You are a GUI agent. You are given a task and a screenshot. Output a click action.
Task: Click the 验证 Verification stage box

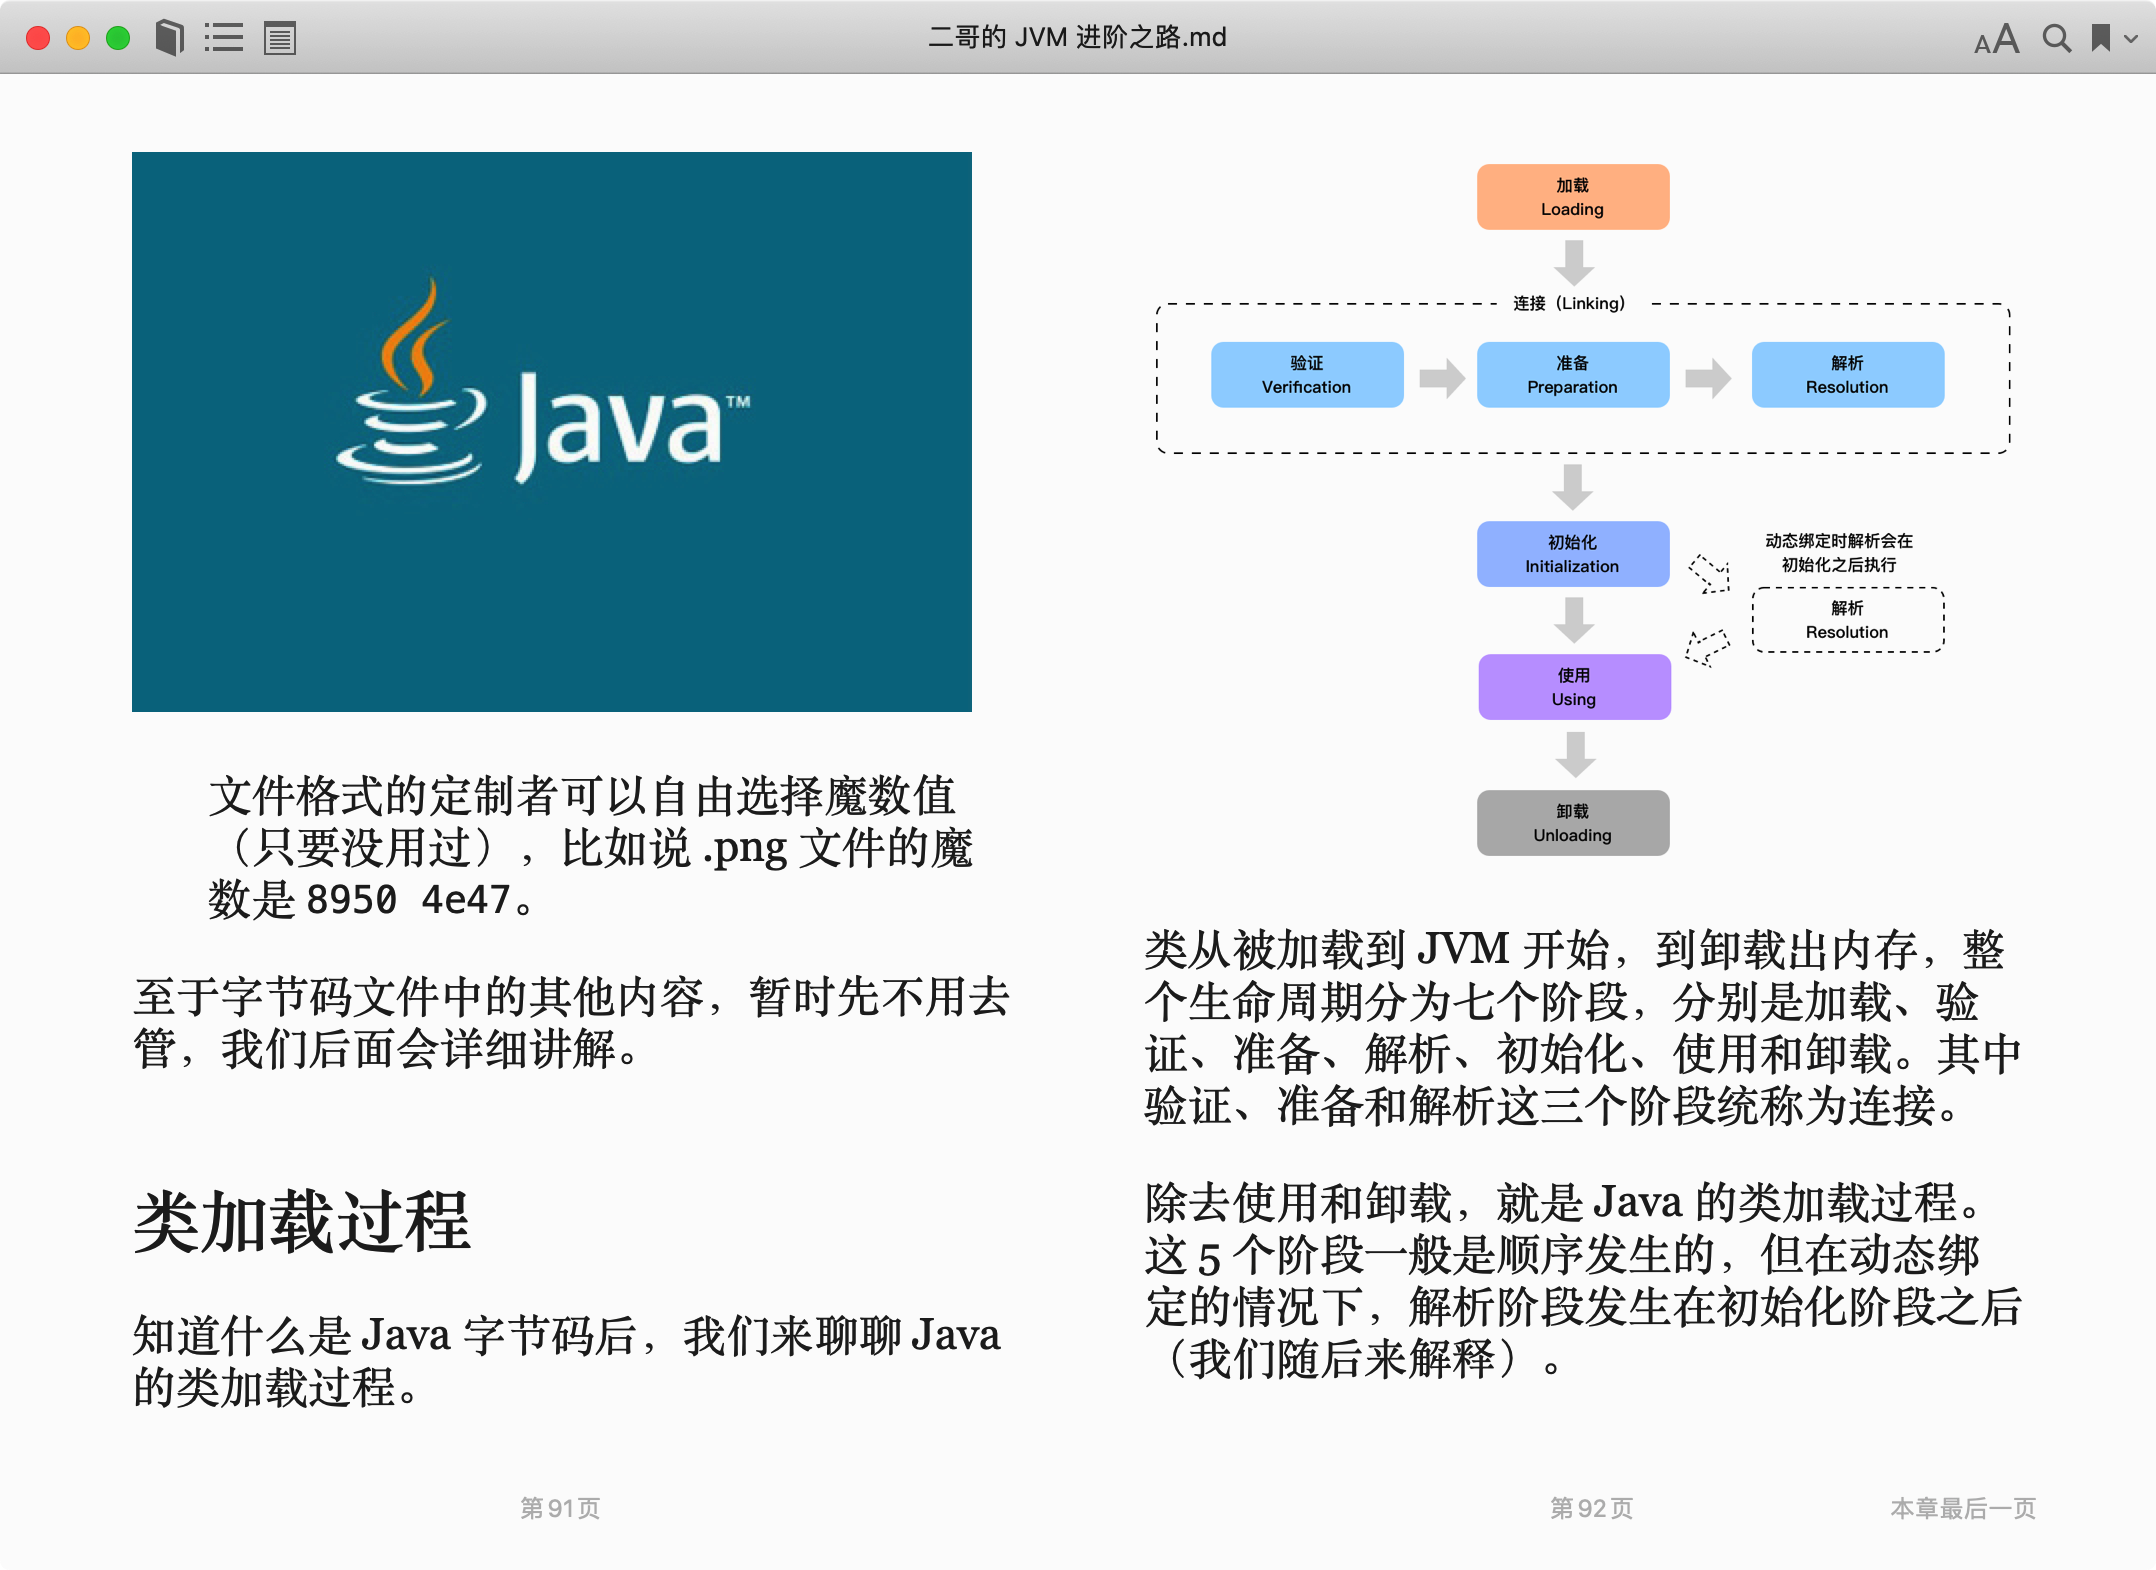1306,375
